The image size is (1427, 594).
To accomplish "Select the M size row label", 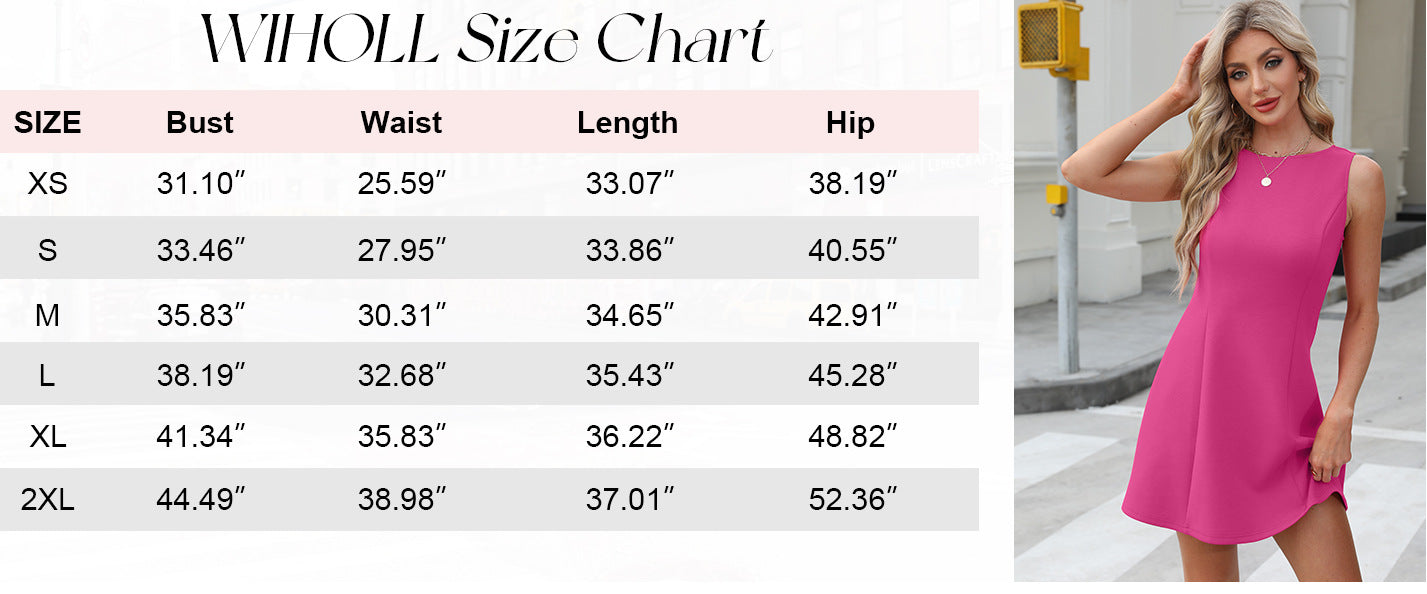I will tap(47, 316).
